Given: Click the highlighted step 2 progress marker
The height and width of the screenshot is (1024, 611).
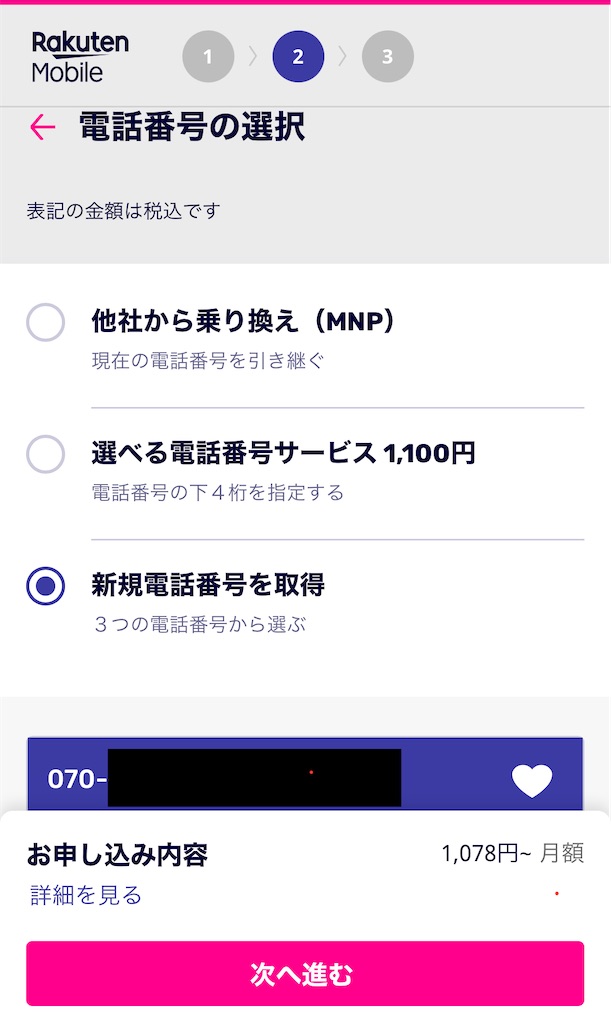Looking at the screenshot, I should point(298,56).
